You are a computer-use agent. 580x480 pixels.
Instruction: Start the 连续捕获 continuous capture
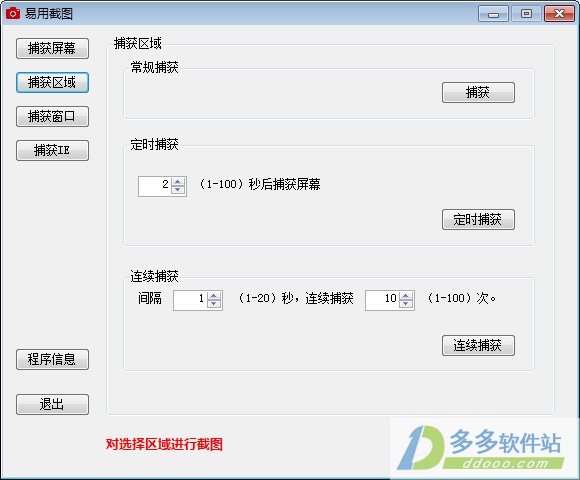point(478,345)
